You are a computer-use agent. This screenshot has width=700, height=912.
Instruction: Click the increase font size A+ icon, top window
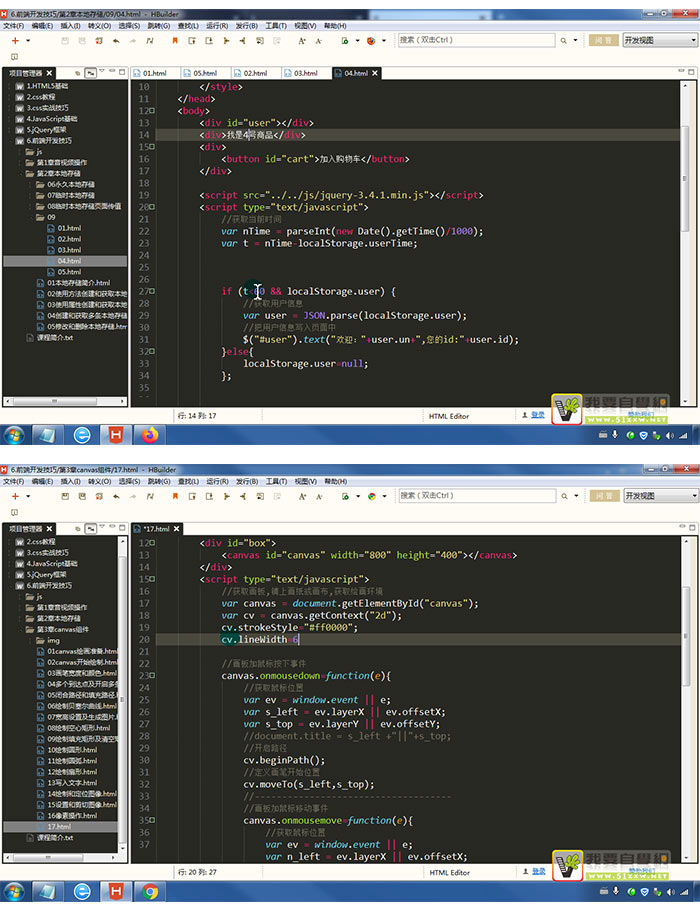coord(302,41)
